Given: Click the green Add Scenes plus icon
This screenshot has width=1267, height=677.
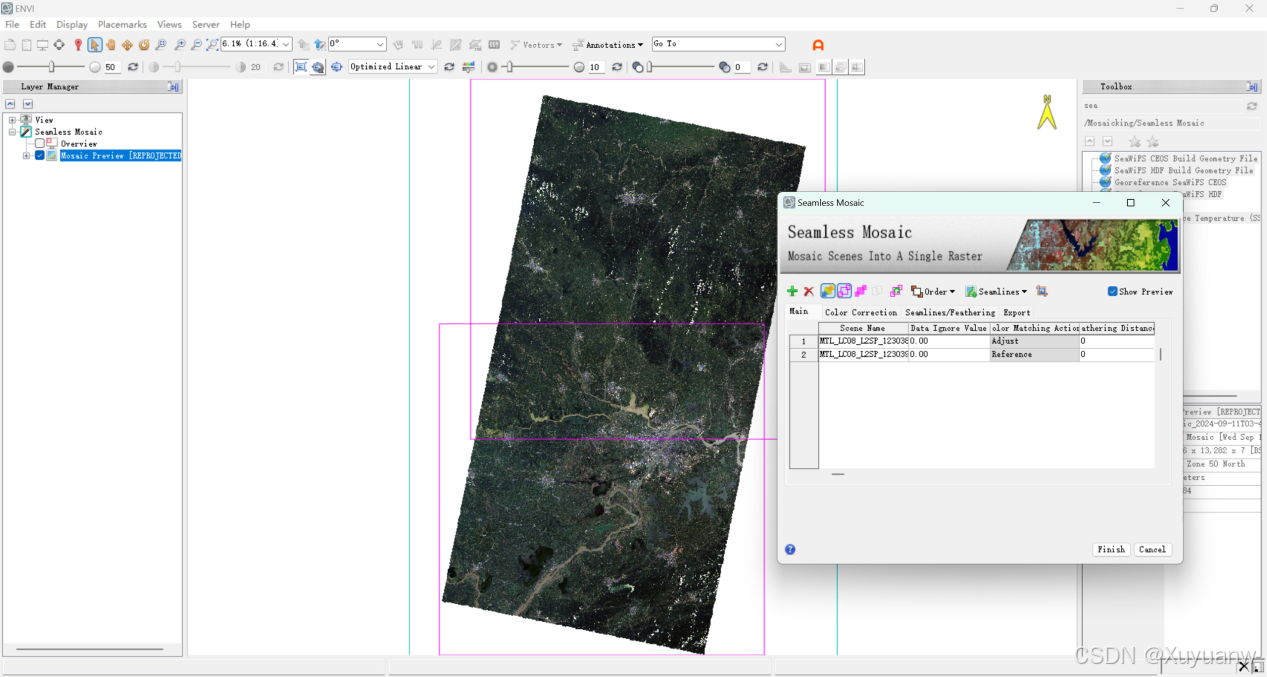Looking at the screenshot, I should [x=792, y=291].
